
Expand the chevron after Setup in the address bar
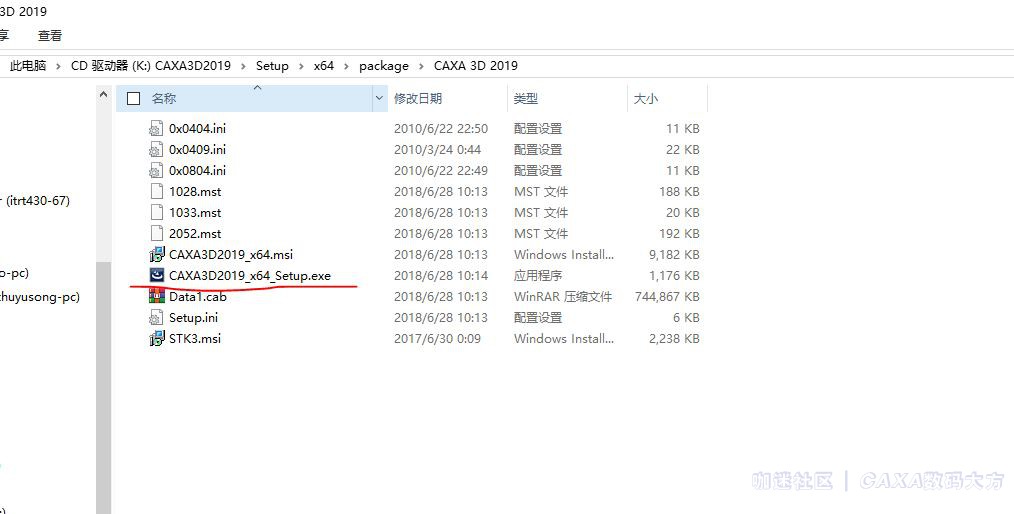point(301,66)
